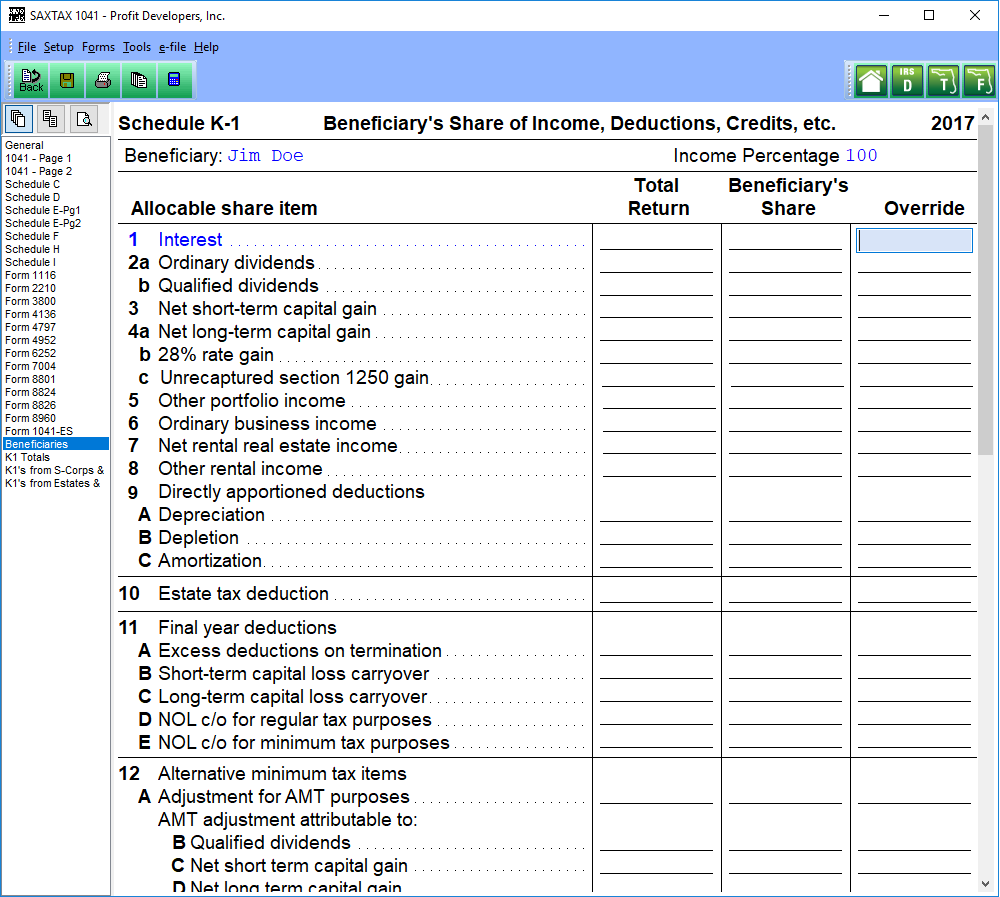1000x897 pixels.
Task: Select Beneficiaries in forms list
Action: click(x=56, y=444)
